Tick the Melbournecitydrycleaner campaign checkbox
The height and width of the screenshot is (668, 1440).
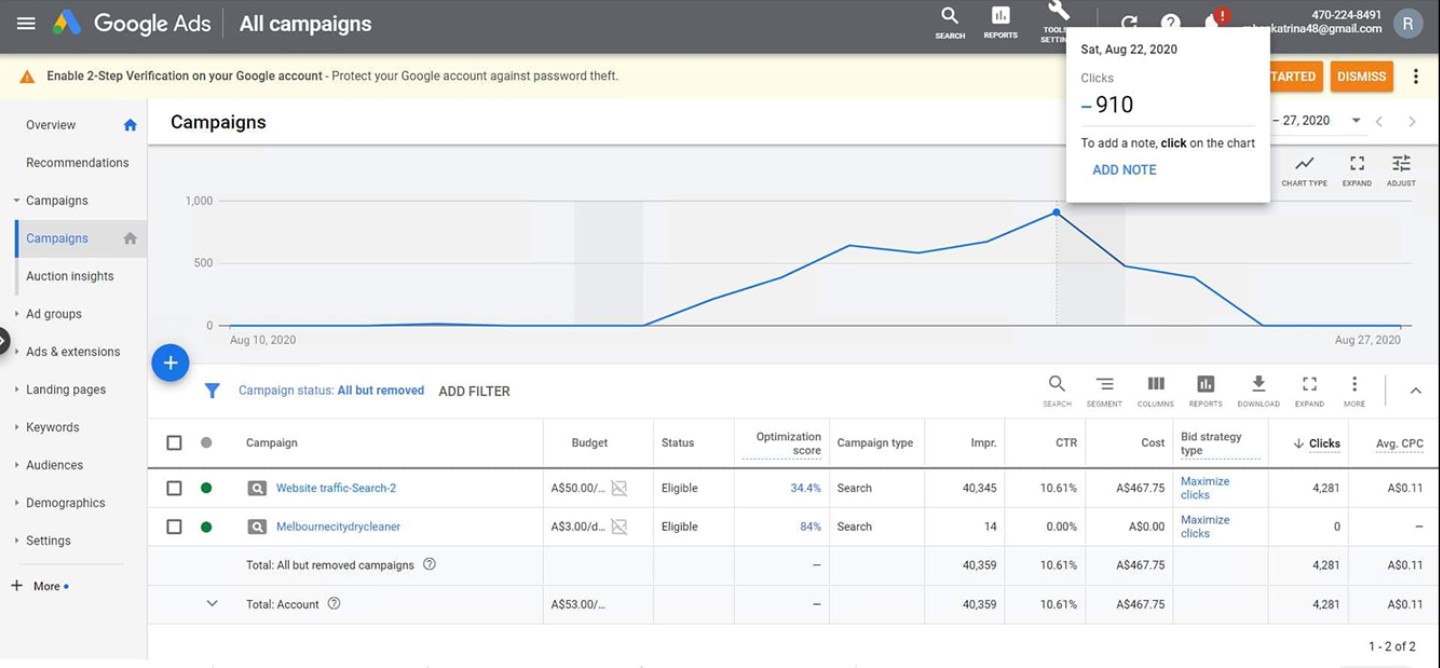[x=174, y=526]
